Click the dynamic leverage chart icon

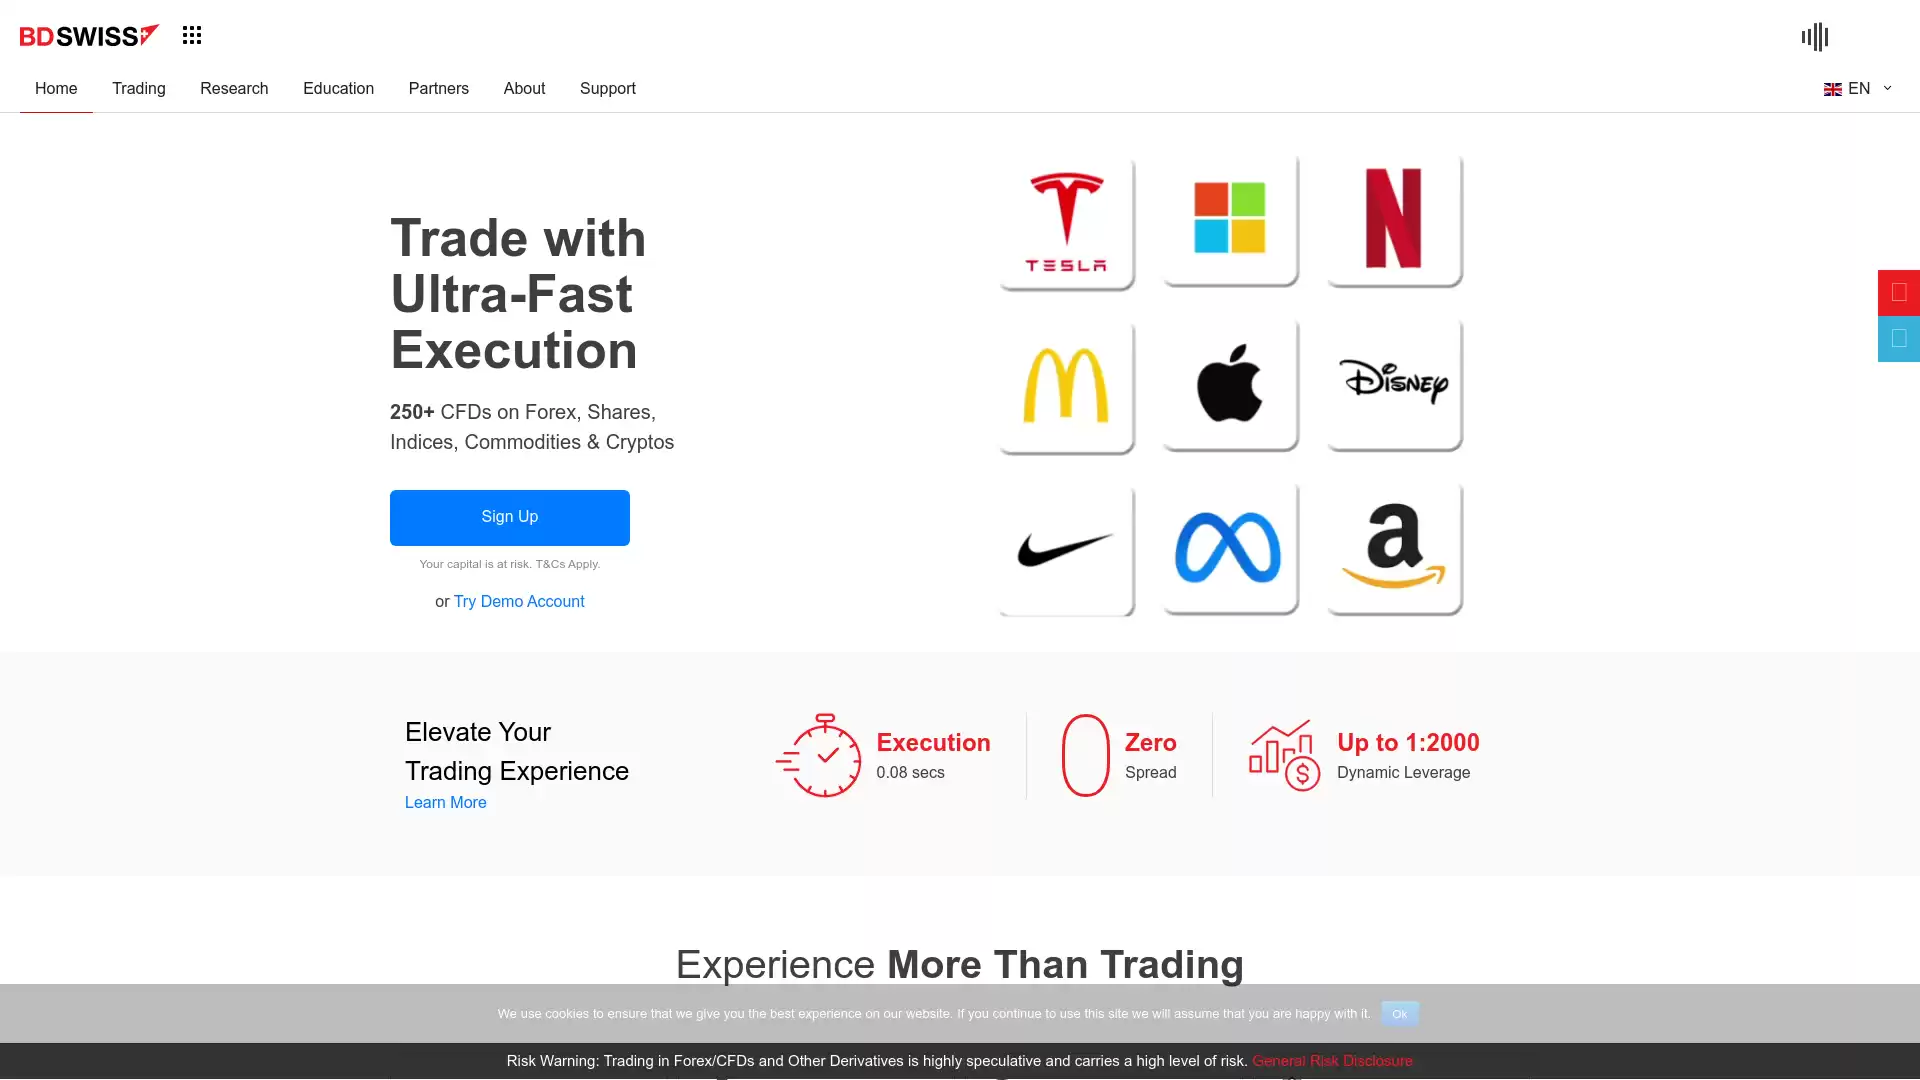pos(1282,754)
